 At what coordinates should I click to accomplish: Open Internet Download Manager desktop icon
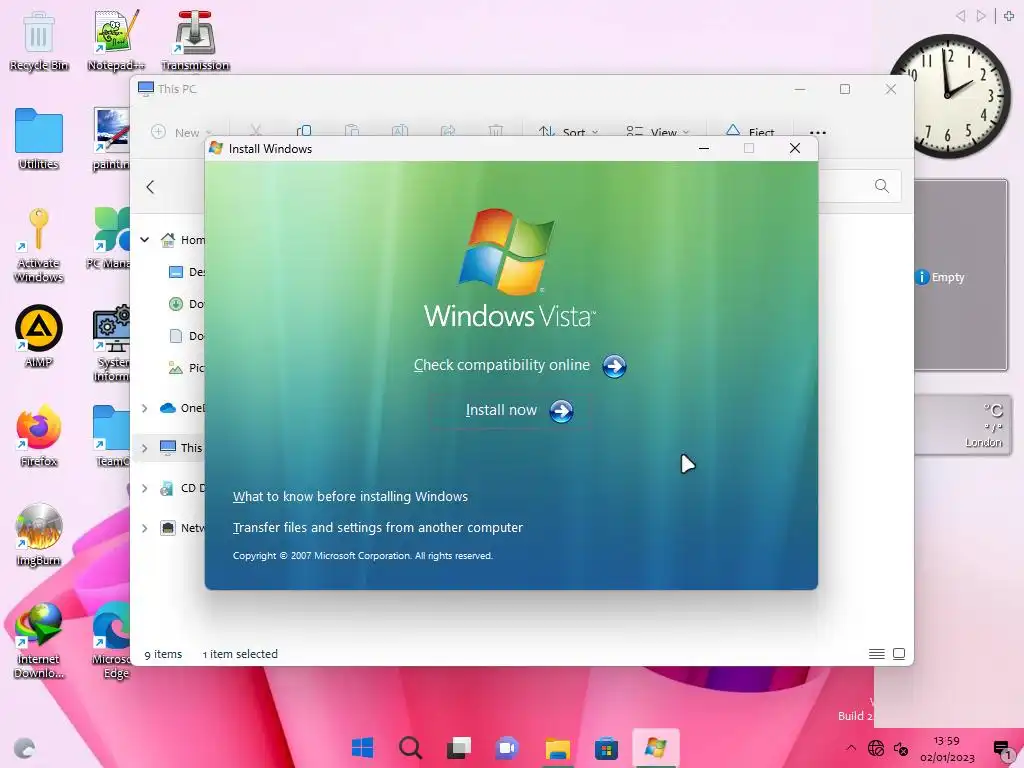pos(39,640)
